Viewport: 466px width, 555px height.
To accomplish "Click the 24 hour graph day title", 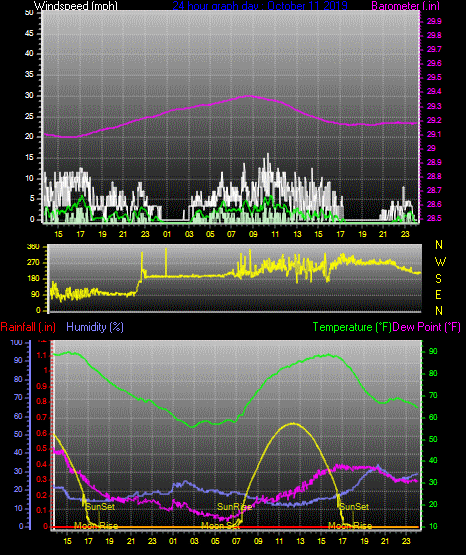I will 260,5.
